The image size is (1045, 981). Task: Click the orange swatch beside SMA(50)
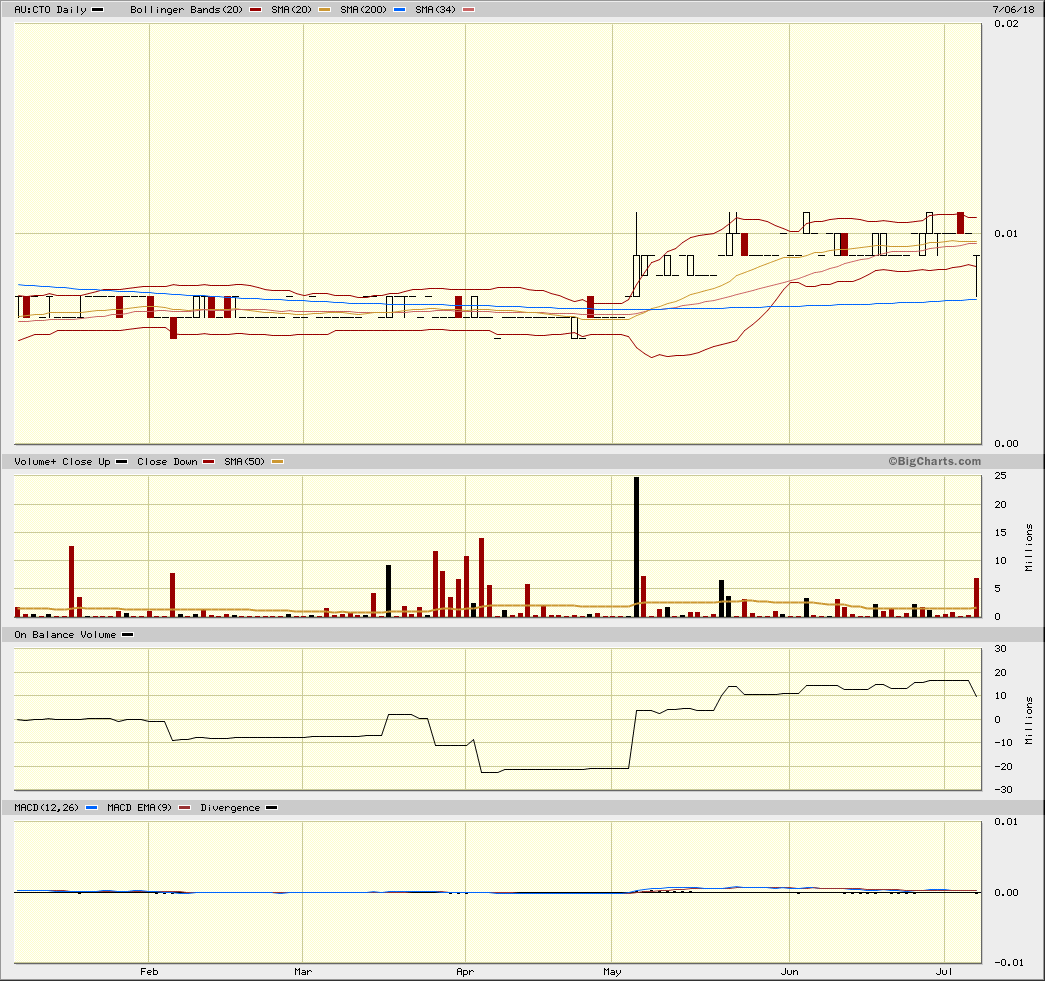point(278,462)
